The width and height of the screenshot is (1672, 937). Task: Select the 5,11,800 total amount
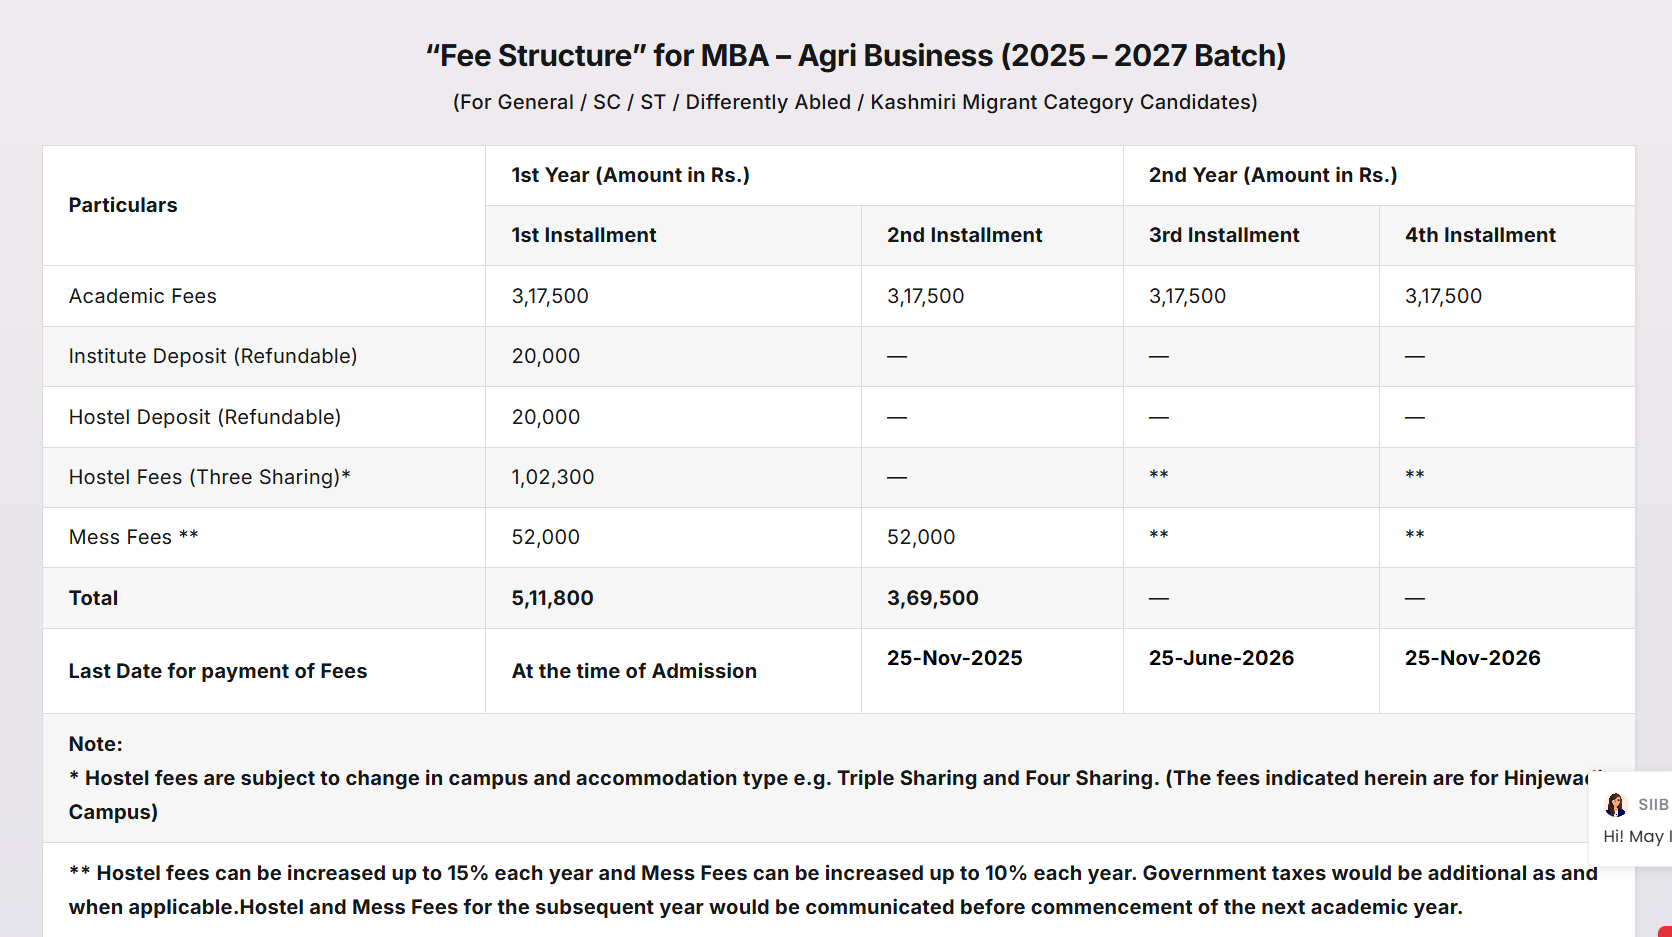click(x=552, y=598)
